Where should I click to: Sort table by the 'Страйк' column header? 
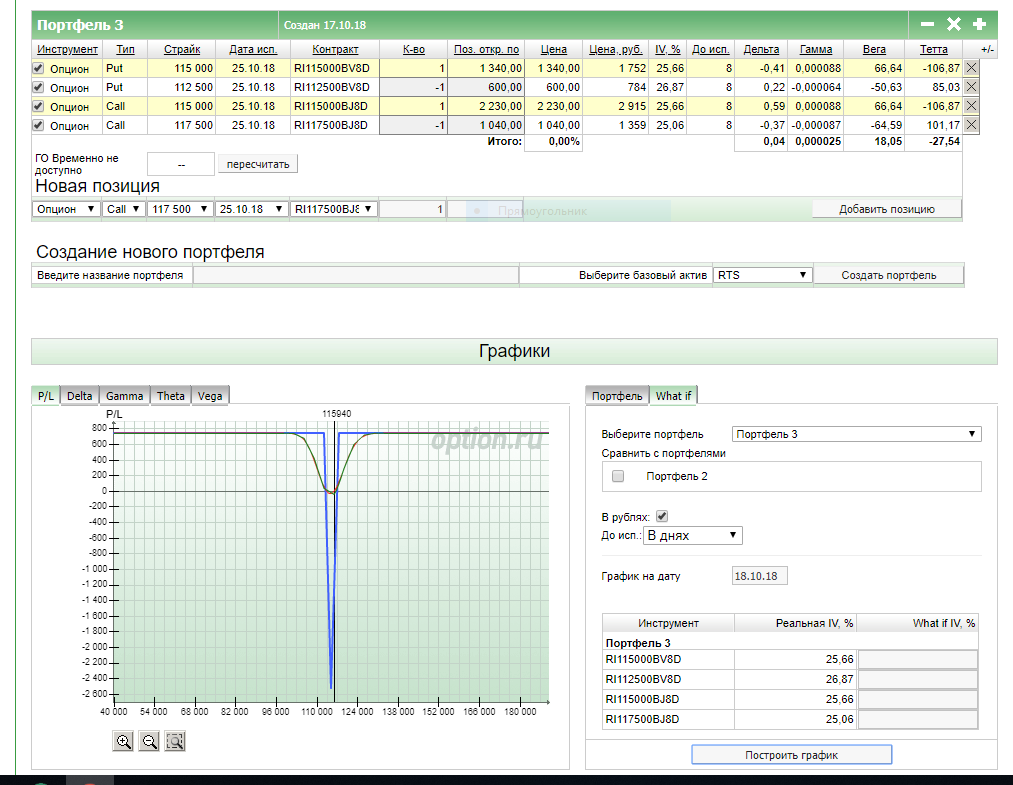(182, 49)
